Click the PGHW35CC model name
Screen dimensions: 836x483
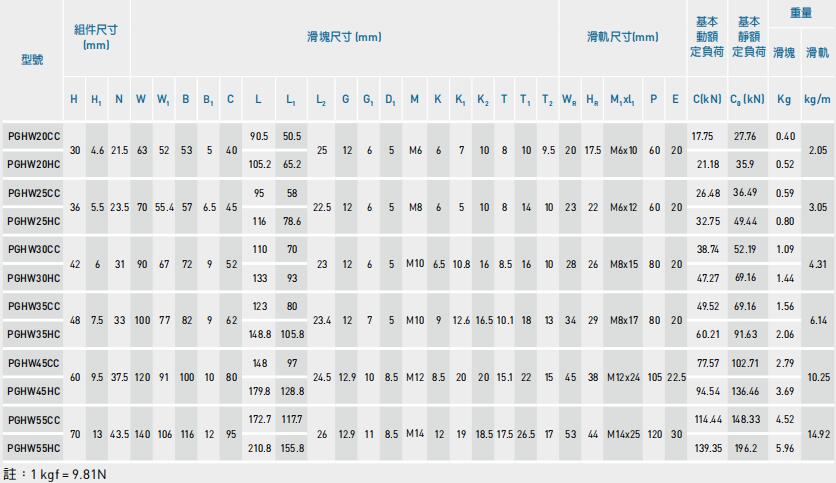(31, 305)
